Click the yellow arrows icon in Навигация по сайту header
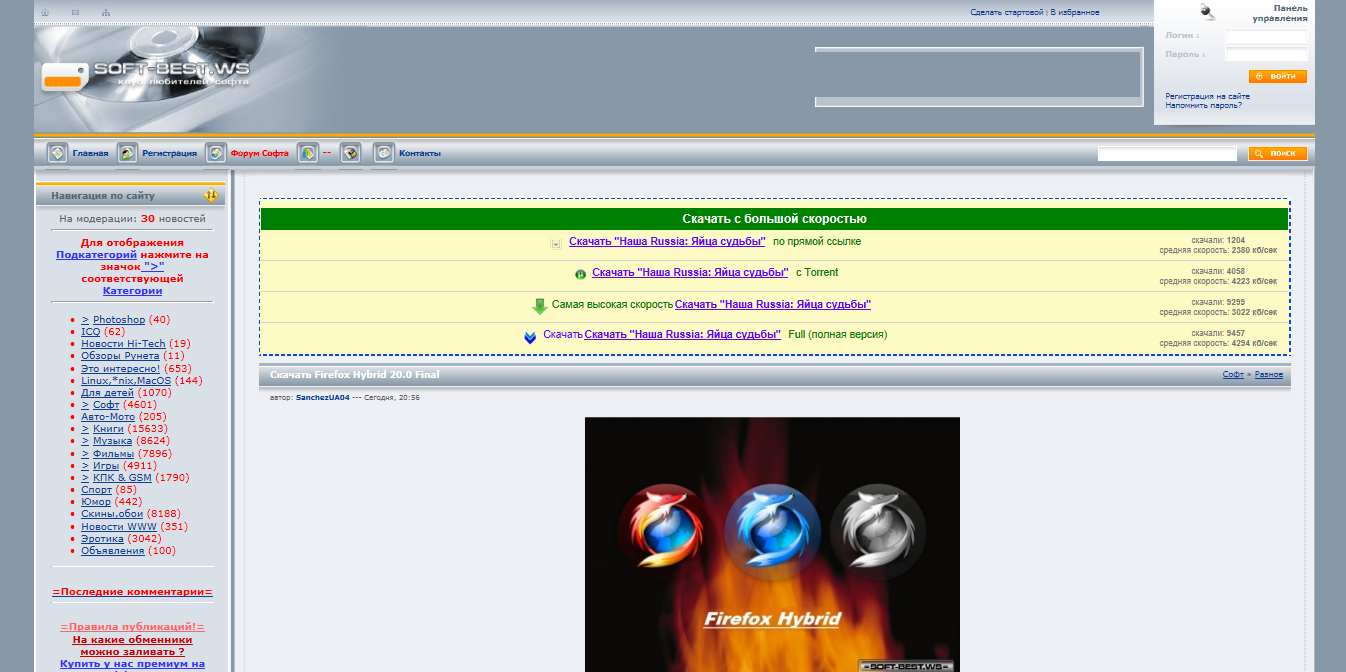The image size is (1346, 672). [211, 196]
